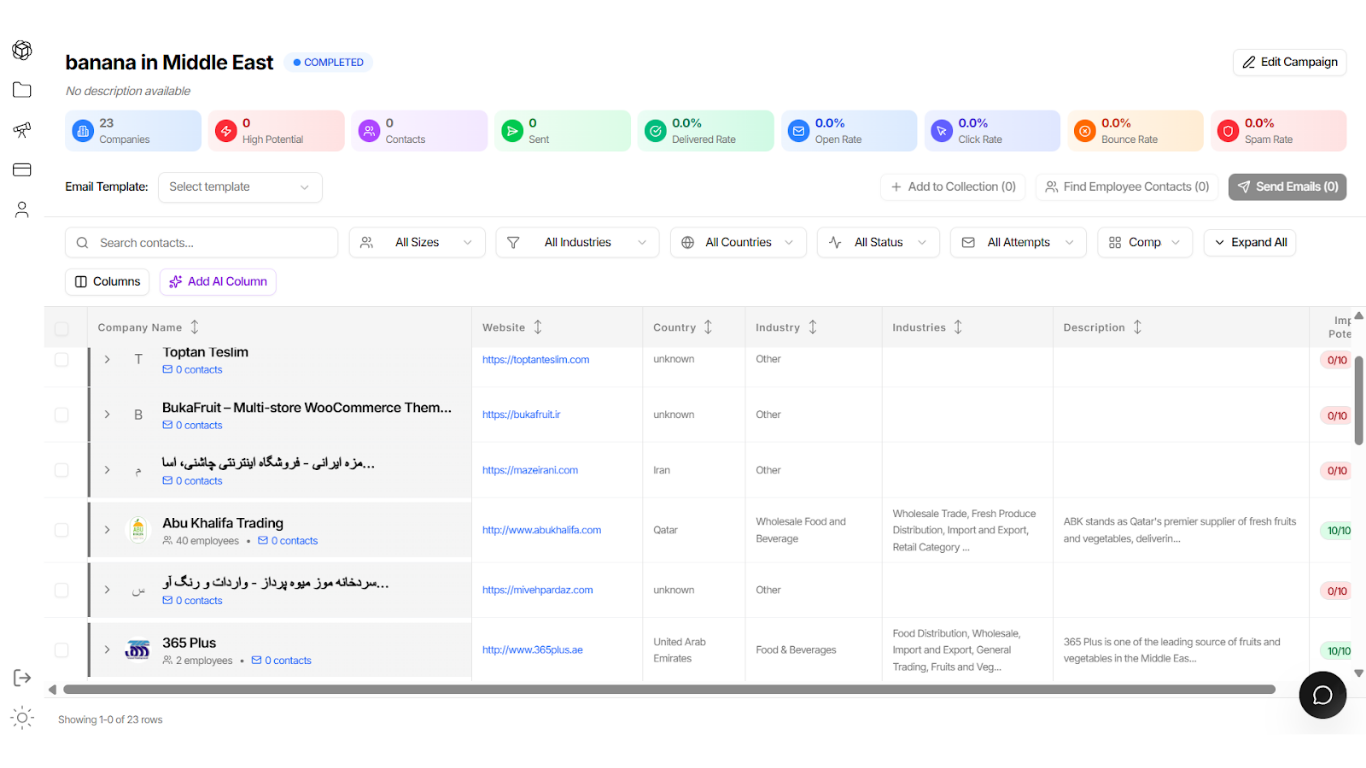1366x768 pixels.
Task: Open the abukhalifa.com website link
Action: click(x=541, y=530)
